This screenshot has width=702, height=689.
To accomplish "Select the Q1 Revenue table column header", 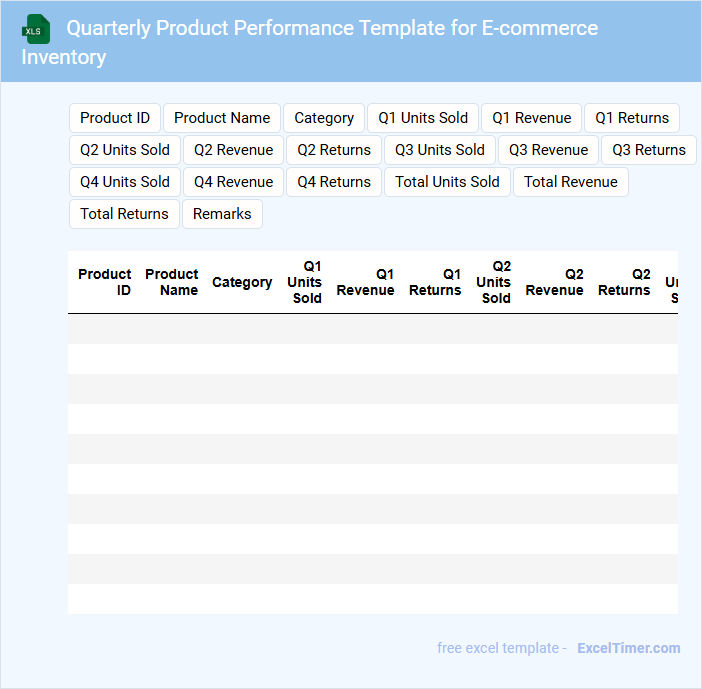I will [x=365, y=282].
